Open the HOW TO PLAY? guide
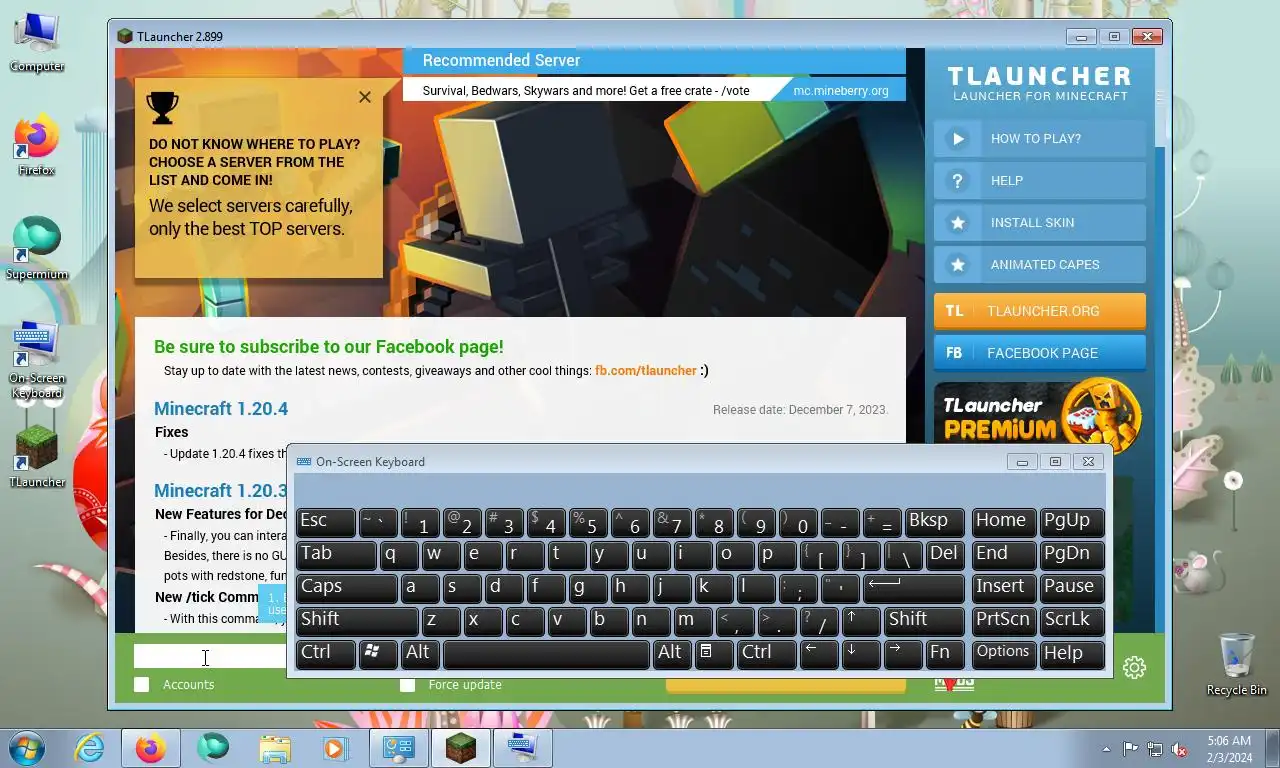The image size is (1280, 768). tap(1040, 139)
